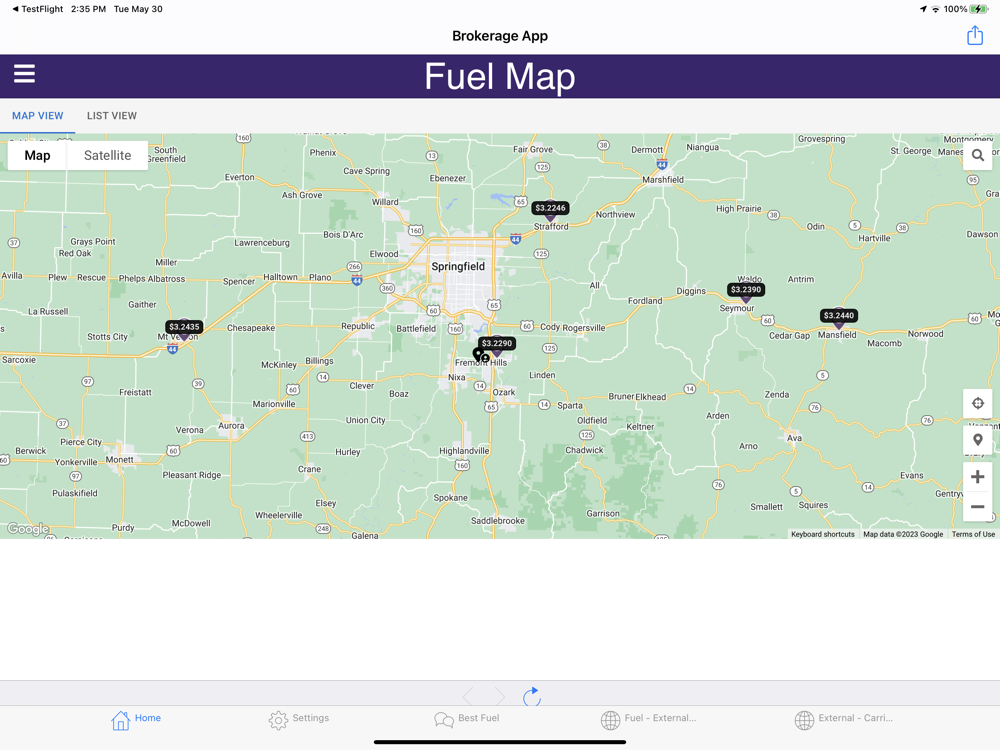Open the Settings tab
This screenshot has width=1000, height=750.
[298, 719]
